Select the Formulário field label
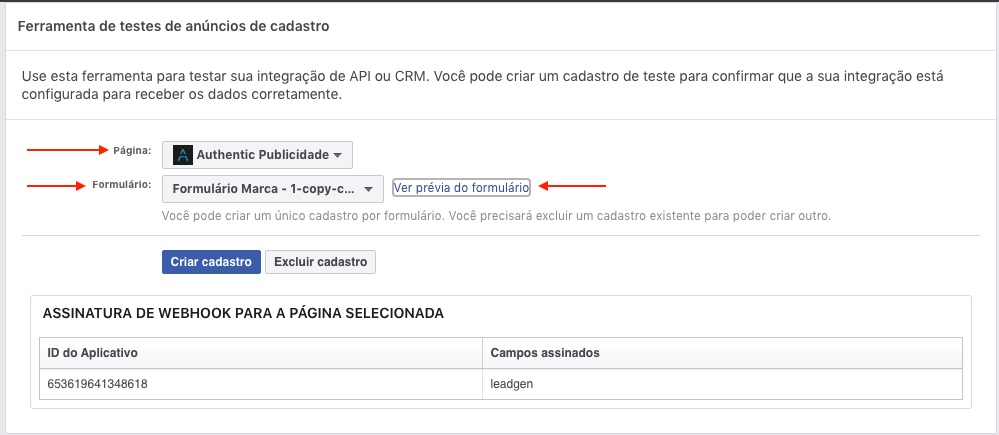 point(121,185)
